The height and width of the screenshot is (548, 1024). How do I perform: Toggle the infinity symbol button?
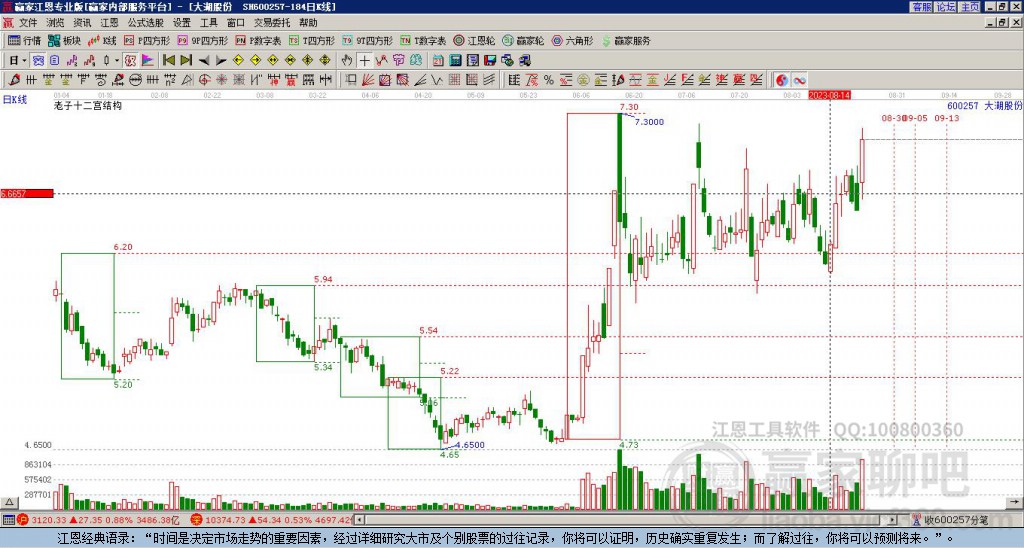[799, 80]
